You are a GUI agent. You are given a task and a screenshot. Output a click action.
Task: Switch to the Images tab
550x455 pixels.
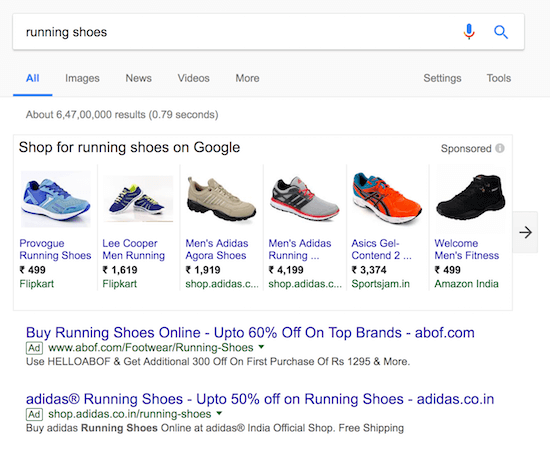(x=82, y=78)
